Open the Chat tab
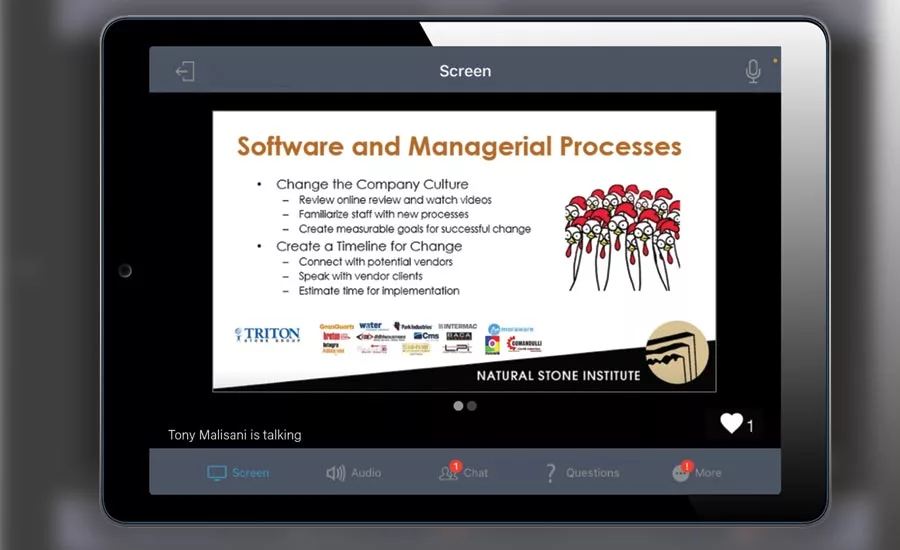This screenshot has width=900, height=550. pyautogui.click(x=464, y=472)
